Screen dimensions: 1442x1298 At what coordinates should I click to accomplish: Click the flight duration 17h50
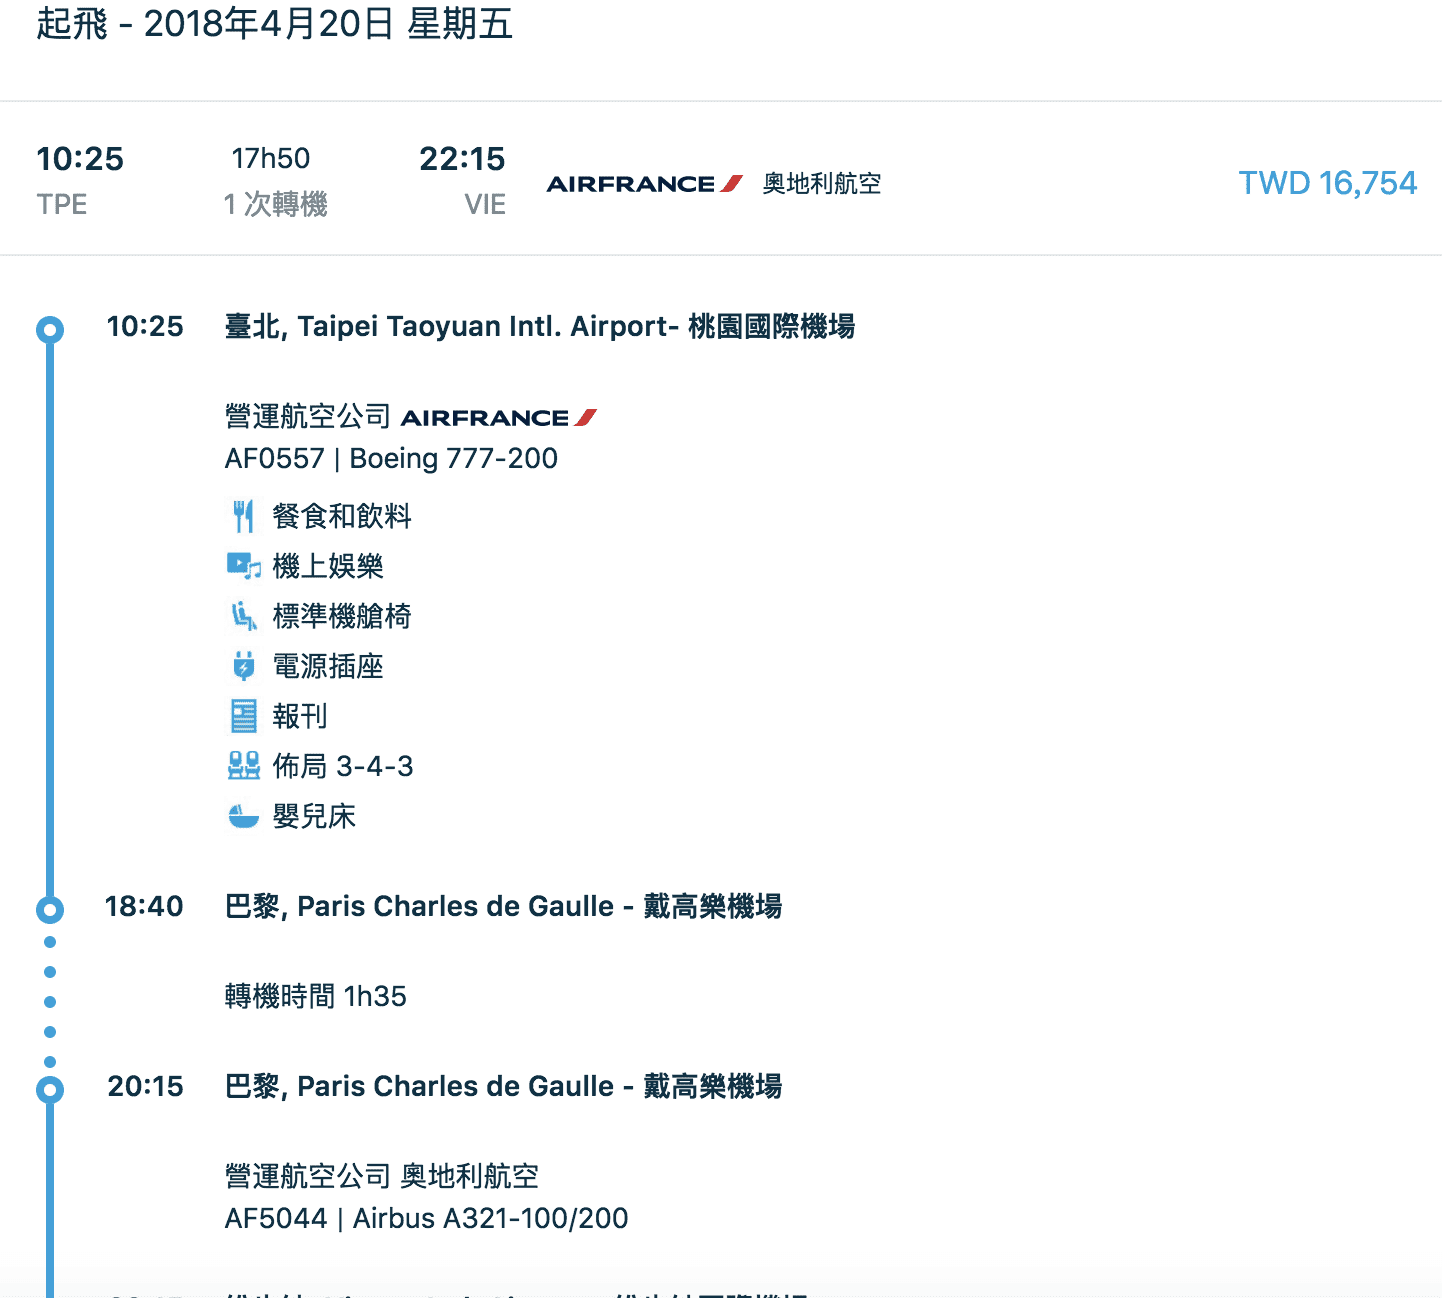point(271,158)
